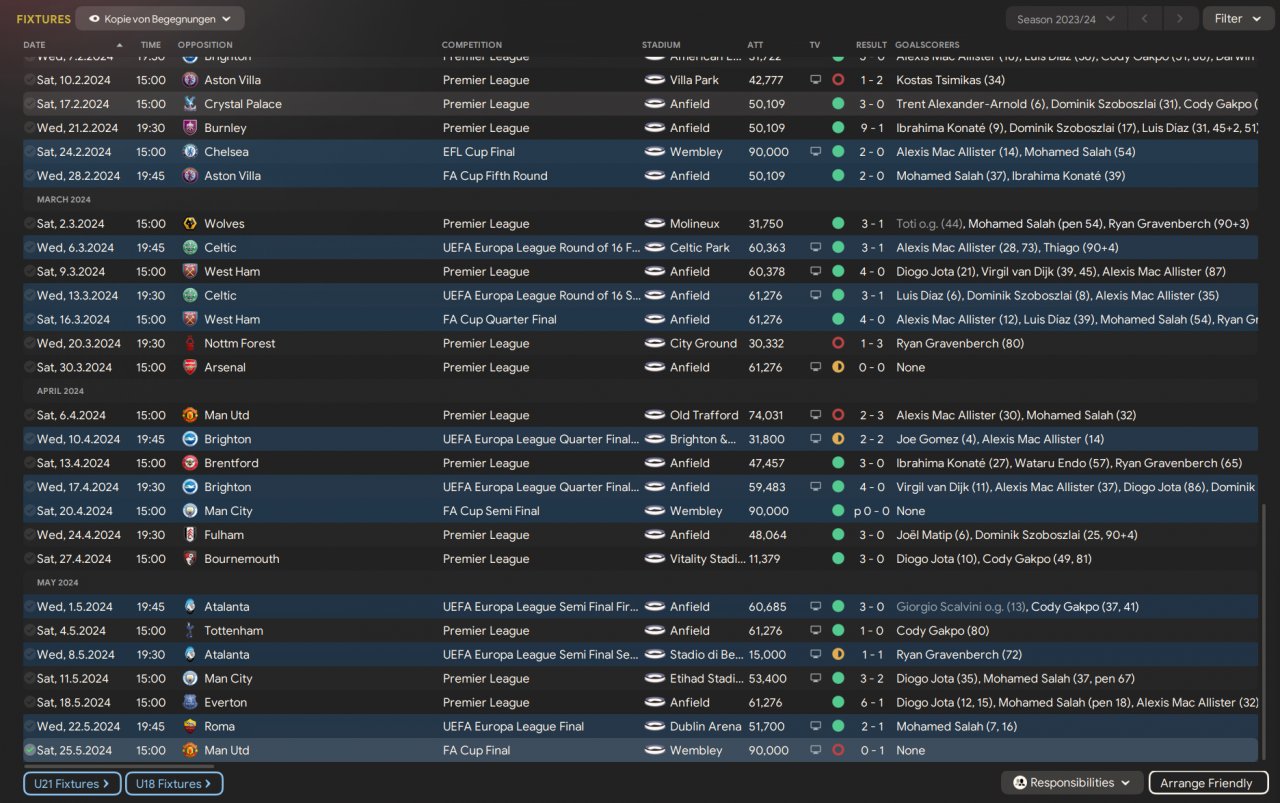Screen dimensions: 1280x803
Task: Click the Arrange Friendly button
Action: click(x=1208, y=783)
